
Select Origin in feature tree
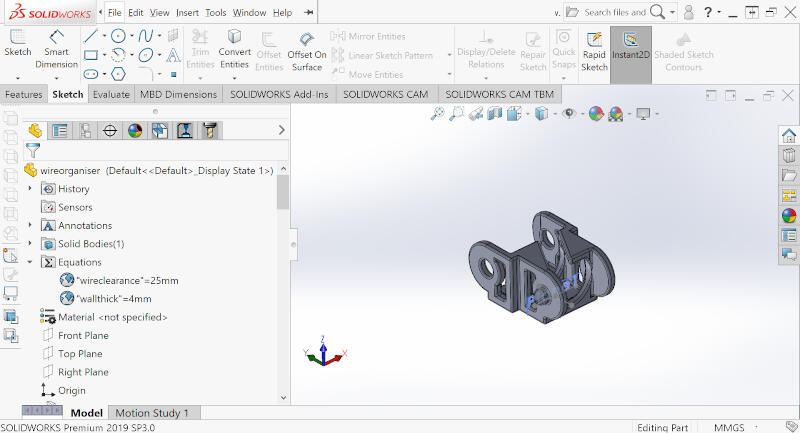(x=63, y=390)
